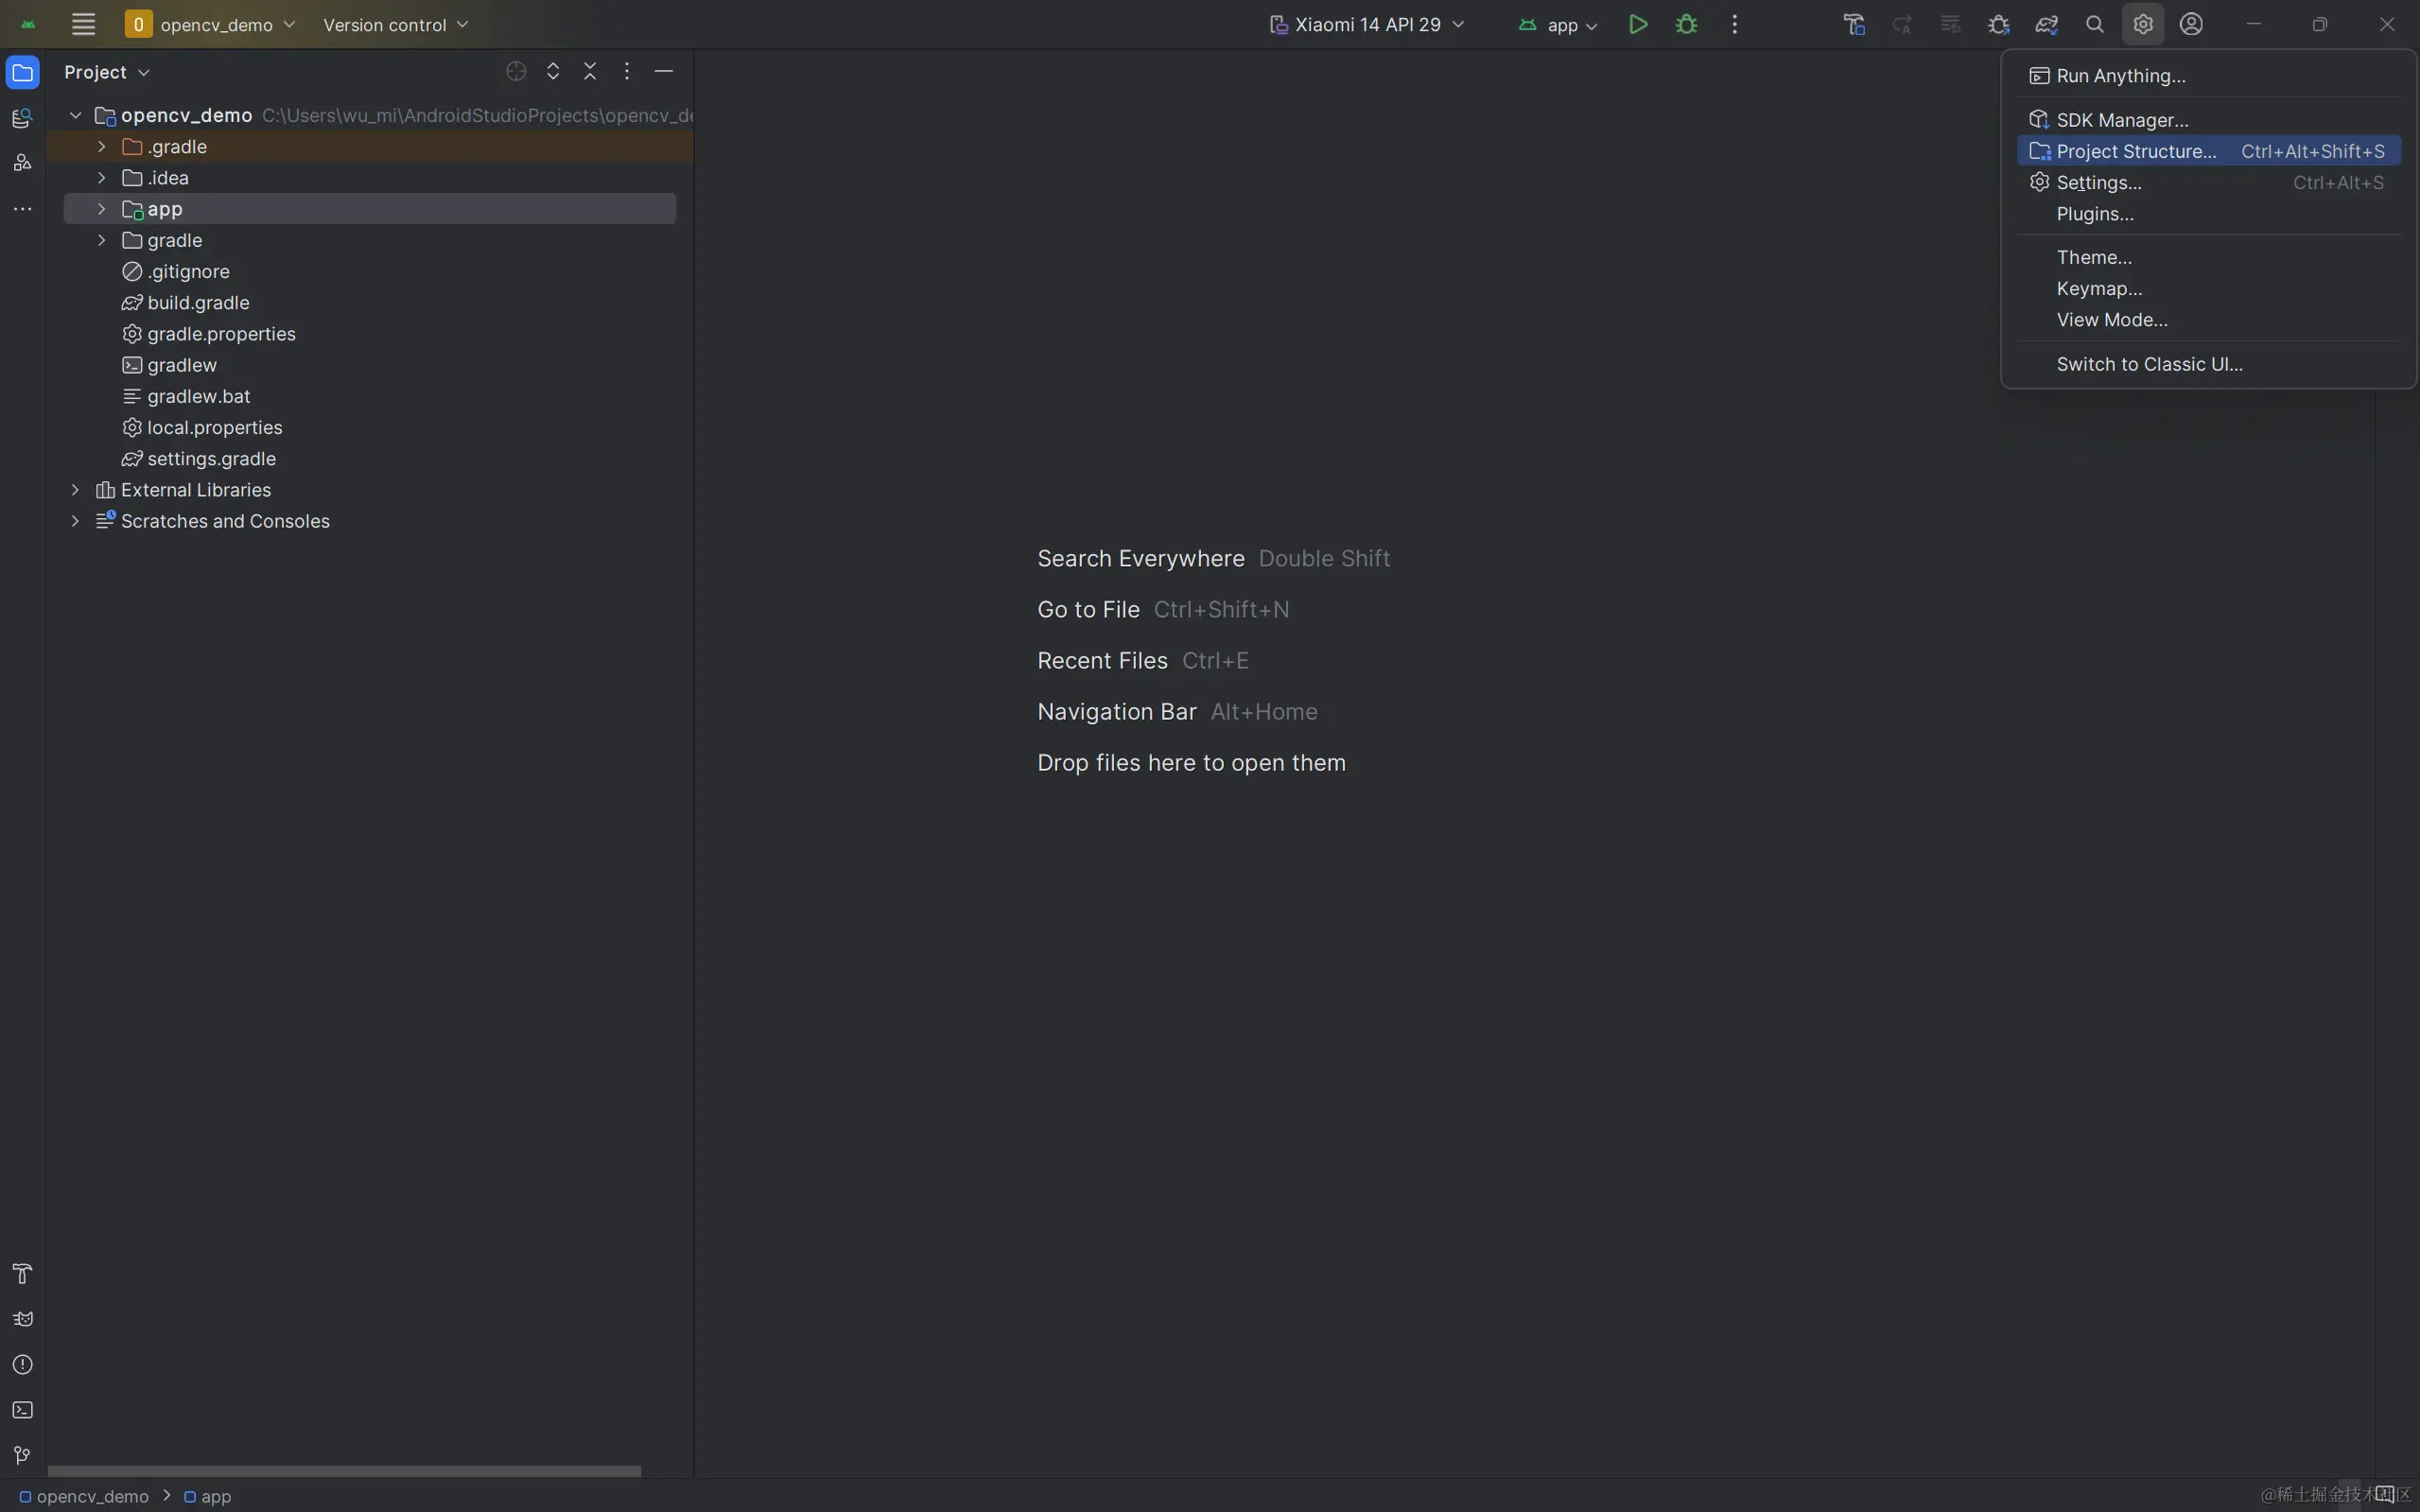Select Switch to Classic UI entry
The height and width of the screenshot is (1512, 2420).
tap(2209, 364)
